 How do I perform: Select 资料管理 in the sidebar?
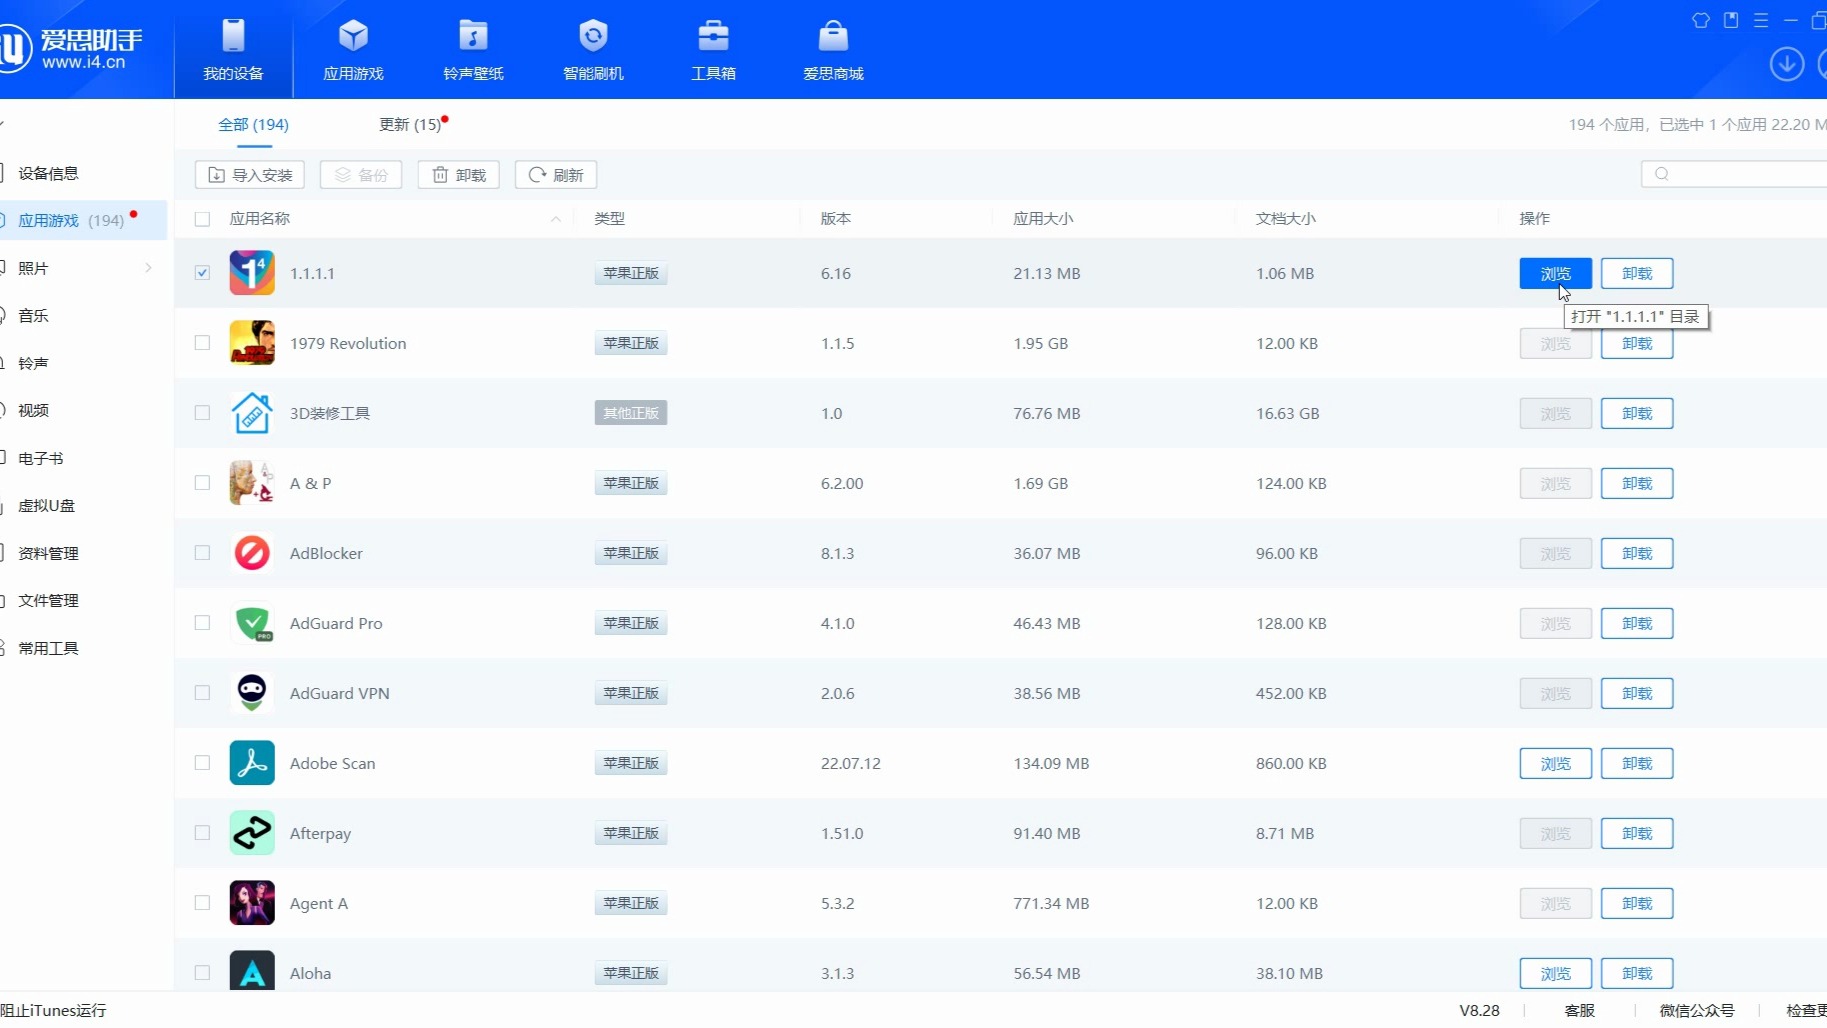point(48,553)
